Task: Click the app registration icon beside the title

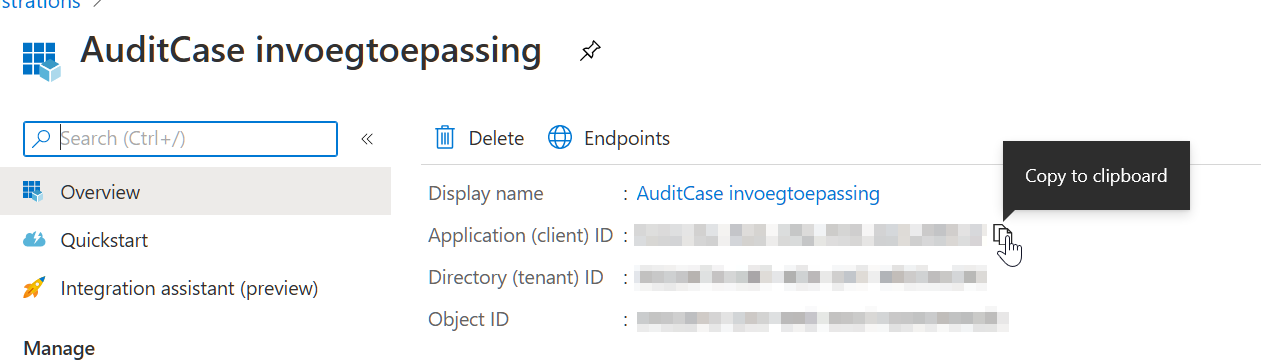Action: 41,60
